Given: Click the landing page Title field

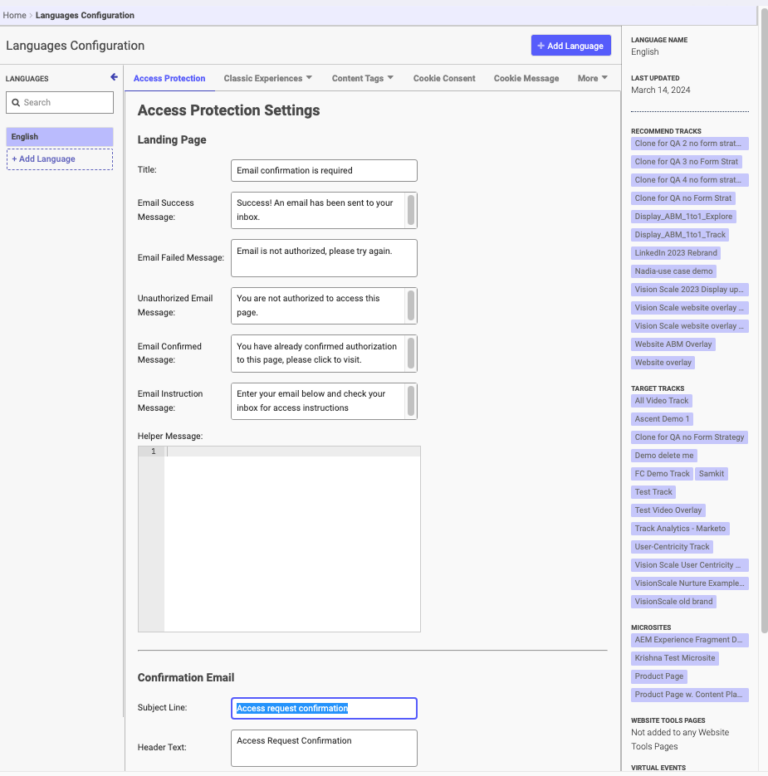Looking at the screenshot, I should 324,170.
